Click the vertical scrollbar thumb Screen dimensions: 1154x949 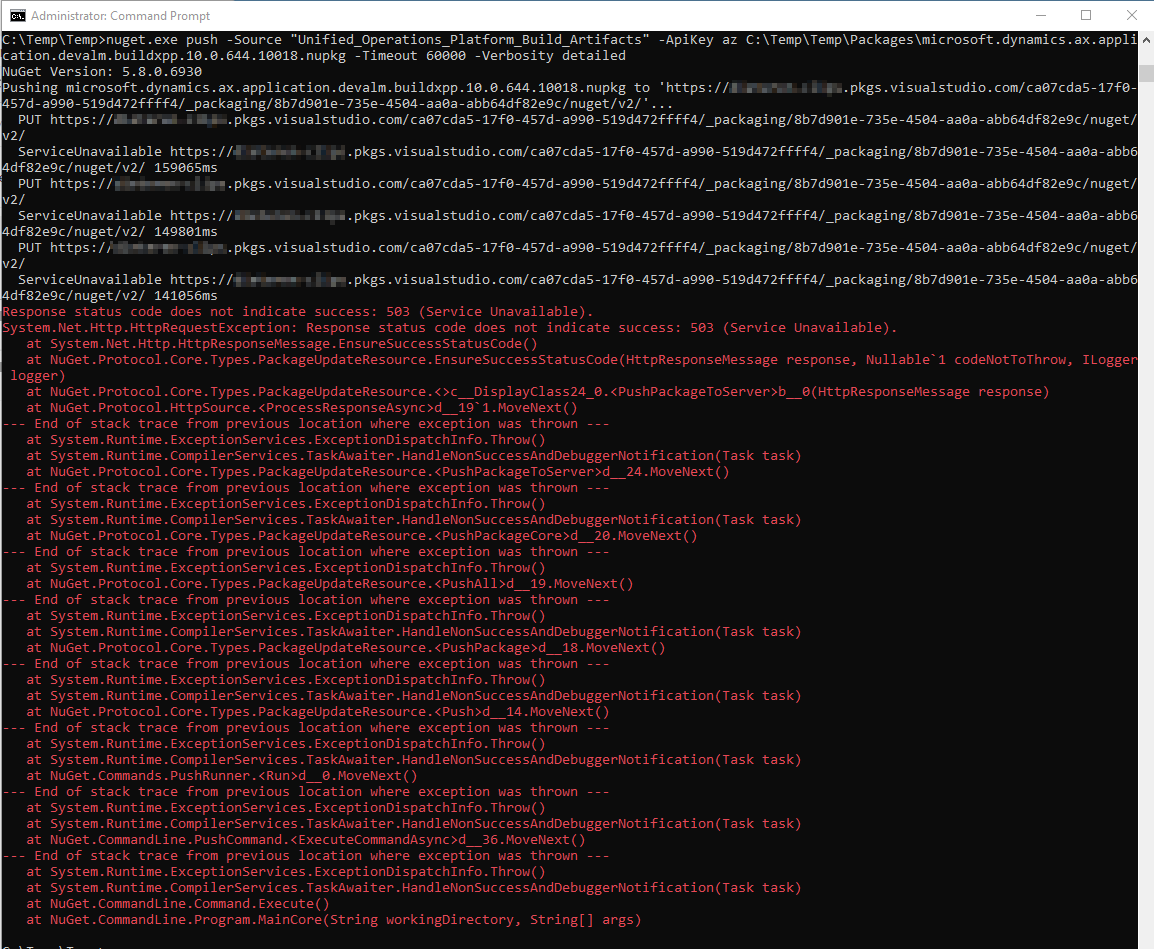(x=1146, y=73)
